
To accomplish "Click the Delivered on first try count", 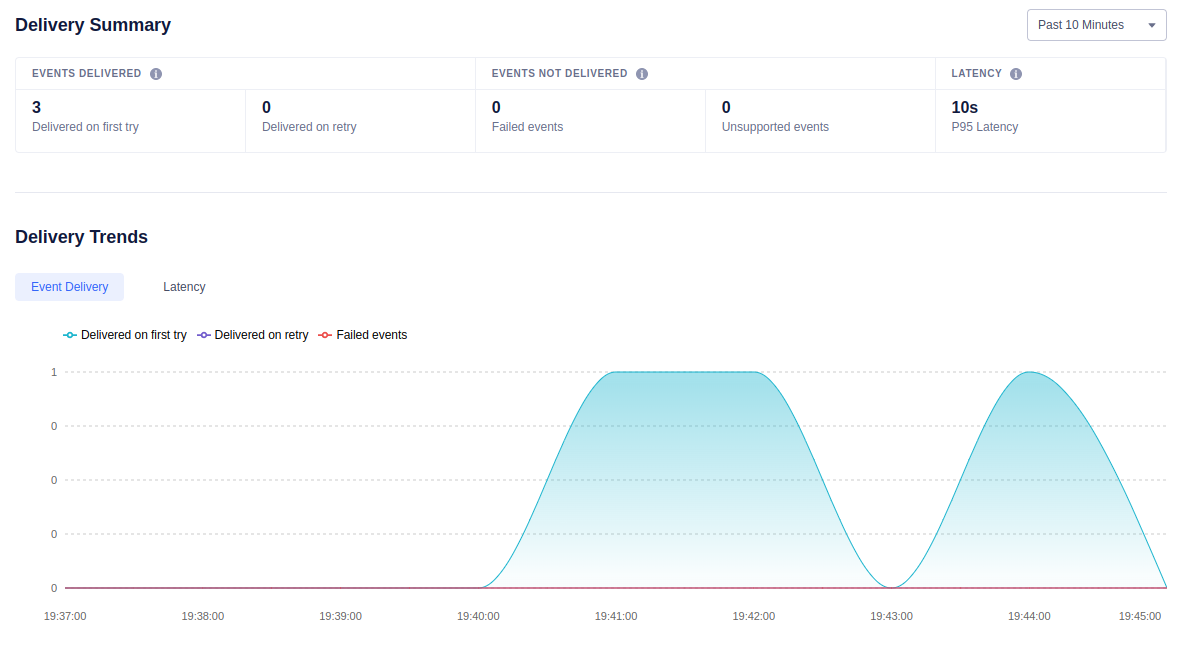I will pos(36,107).
